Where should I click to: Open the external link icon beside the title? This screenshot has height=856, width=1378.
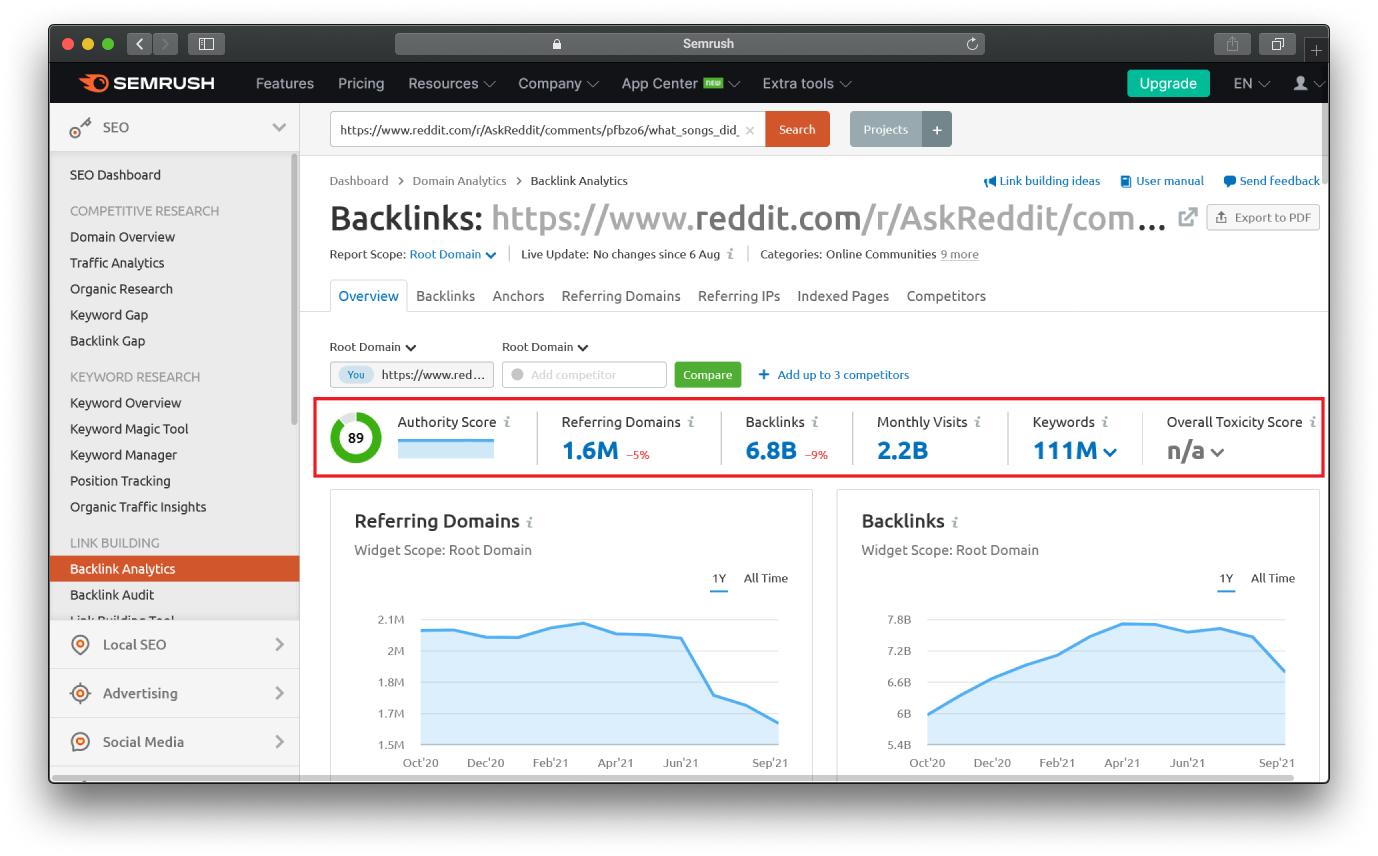coord(1188,217)
